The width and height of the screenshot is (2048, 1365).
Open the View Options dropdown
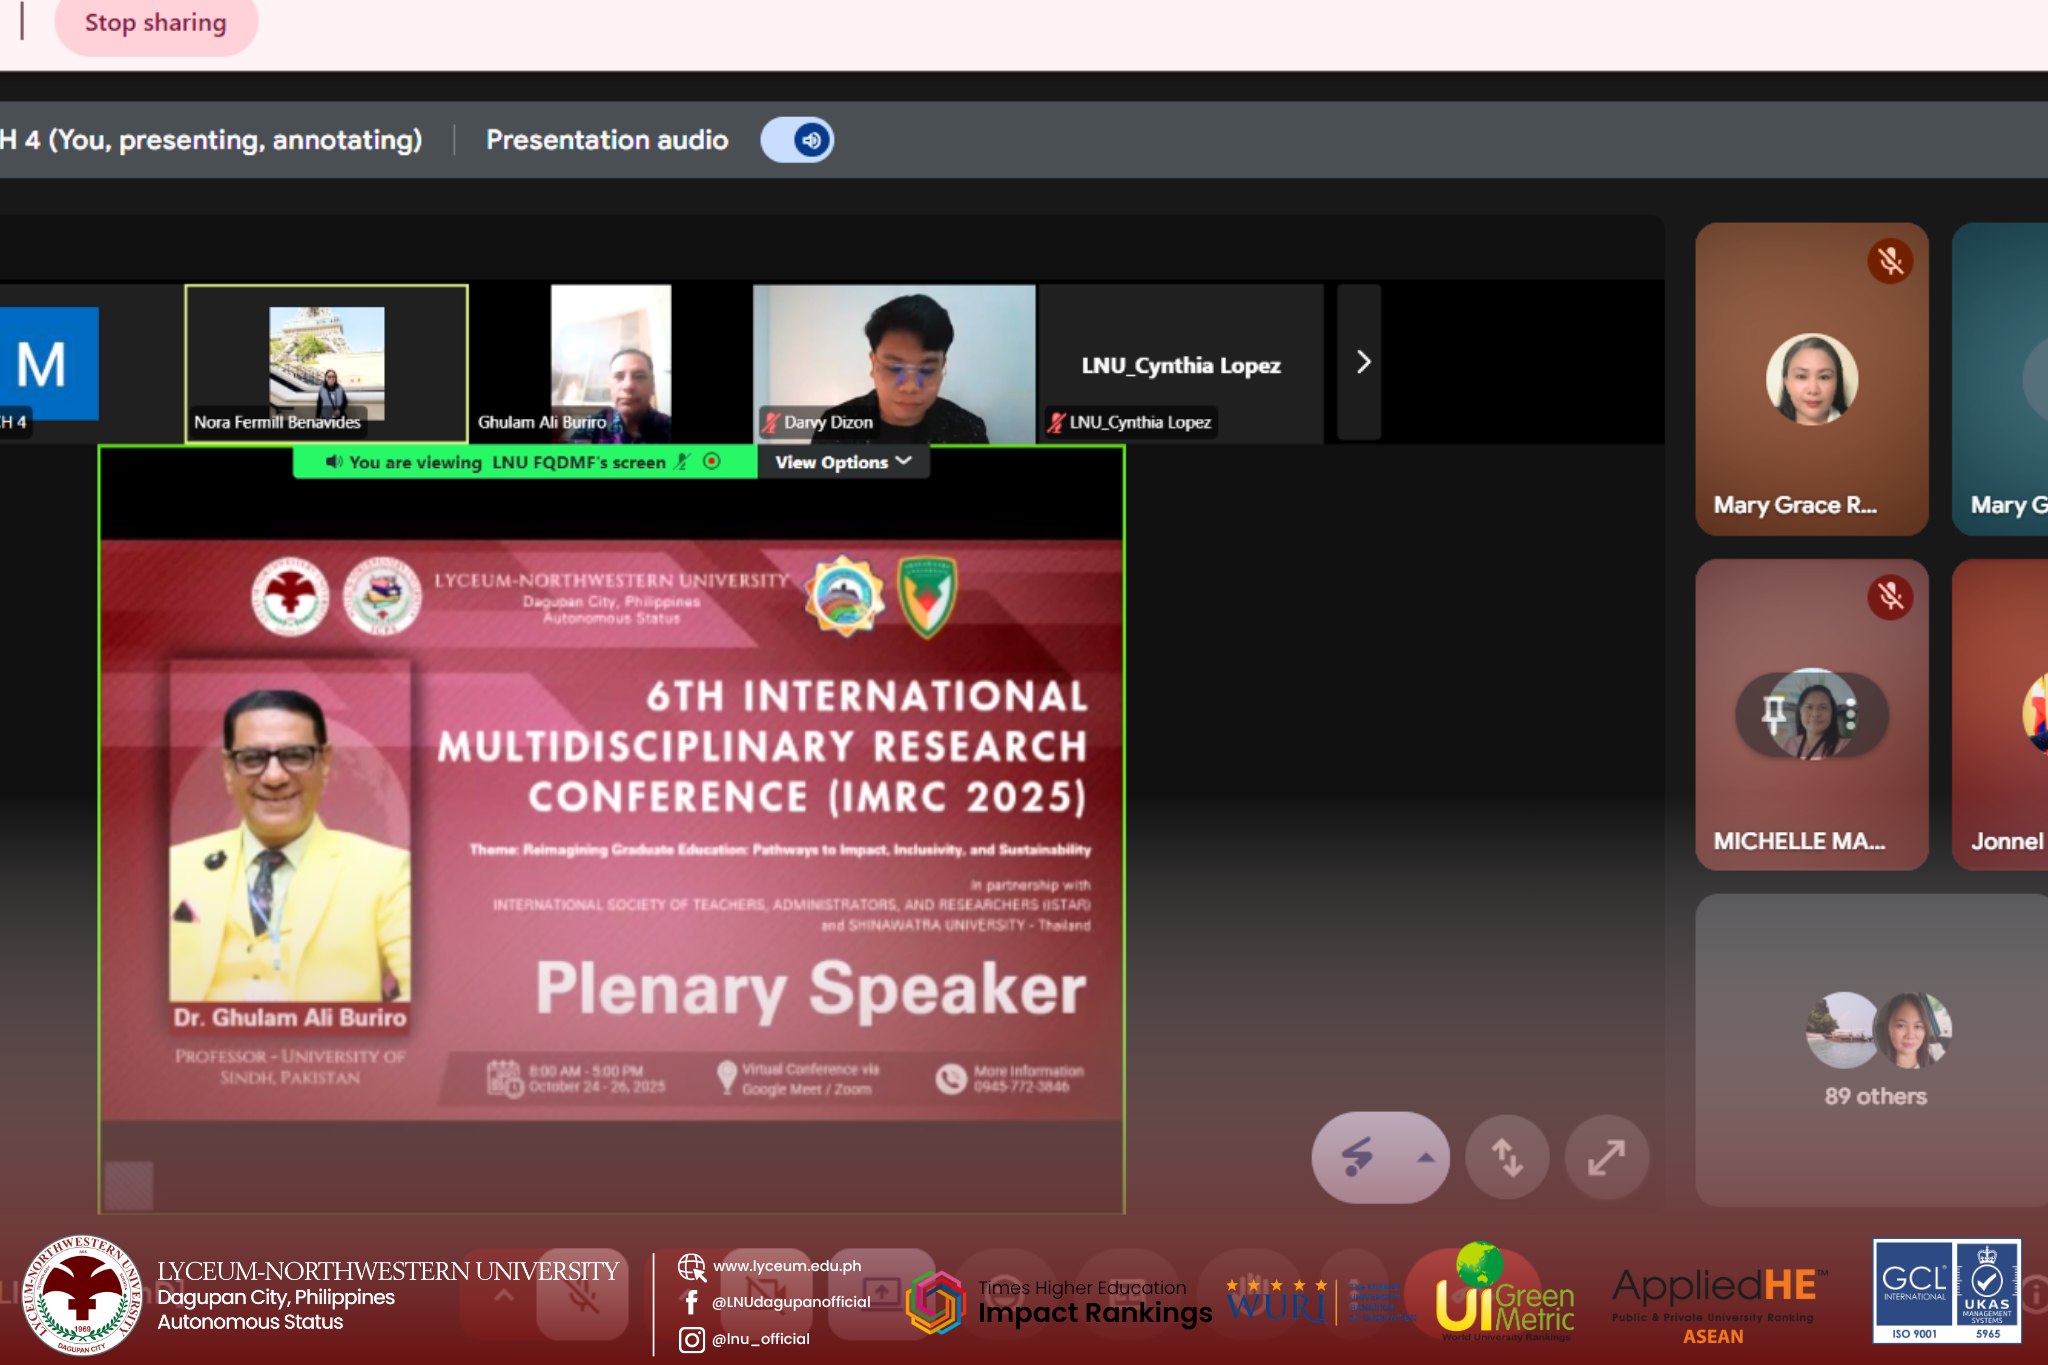coord(843,462)
